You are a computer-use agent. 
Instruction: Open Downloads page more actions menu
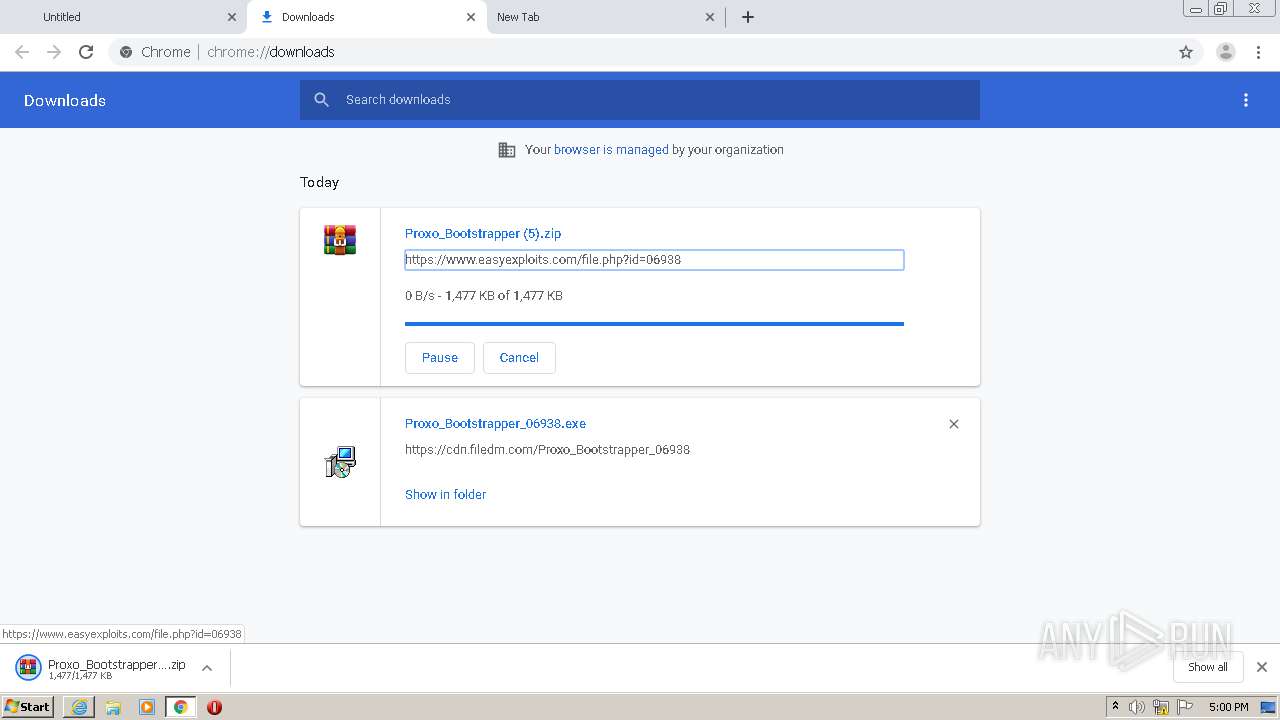coord(1246,100)
